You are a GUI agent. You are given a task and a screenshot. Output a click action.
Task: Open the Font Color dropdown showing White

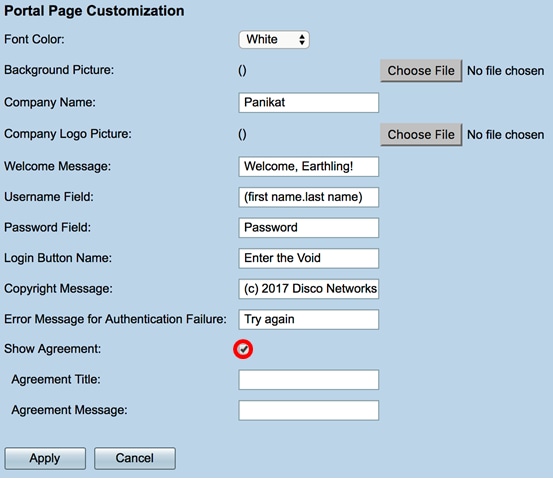(274, 40)
